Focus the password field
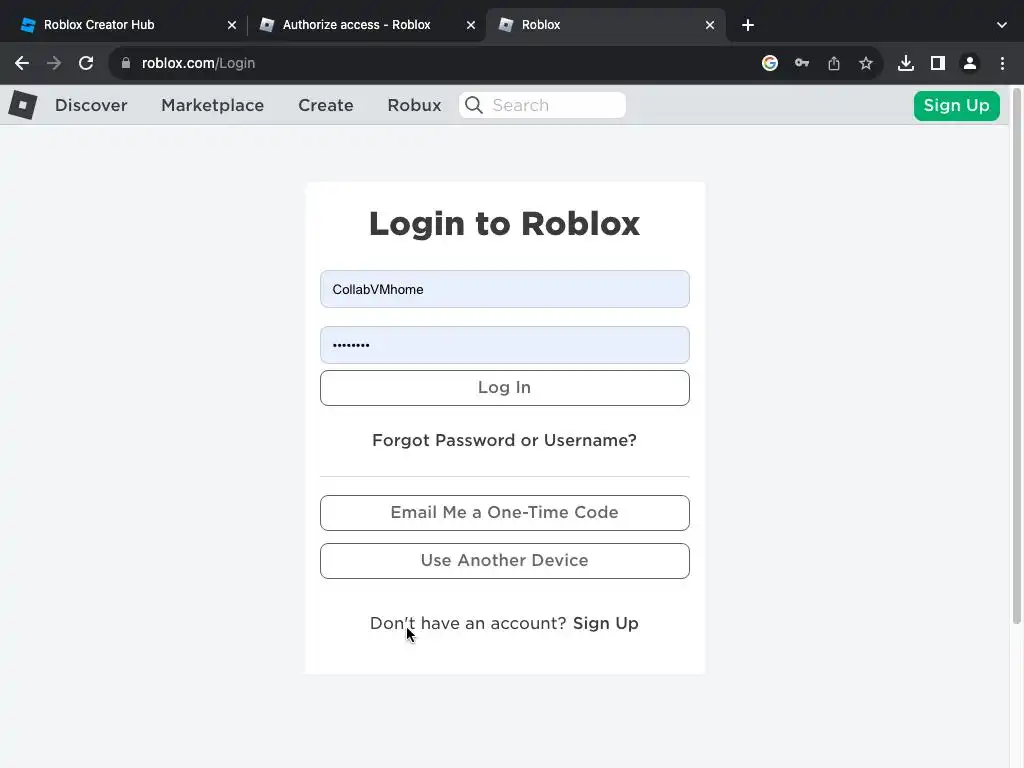The image size is (1024, 768). (505, 345)
